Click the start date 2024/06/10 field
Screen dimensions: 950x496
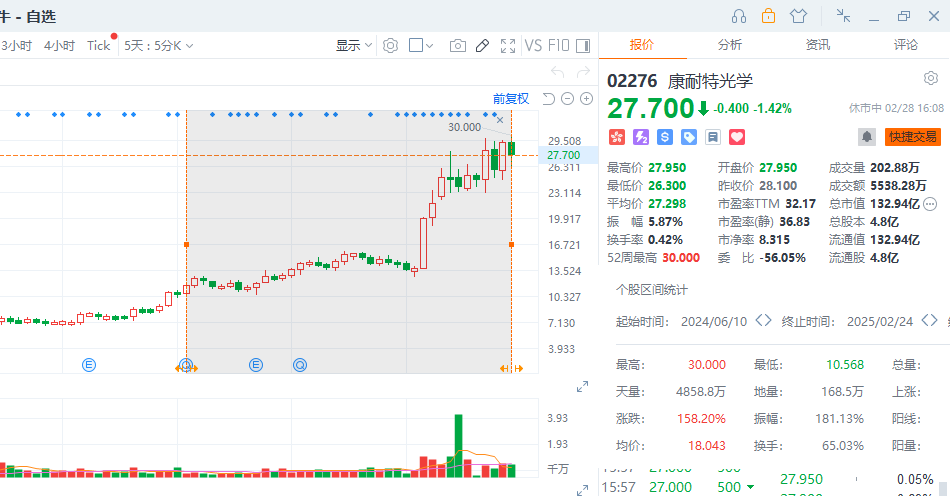(714, 322)
